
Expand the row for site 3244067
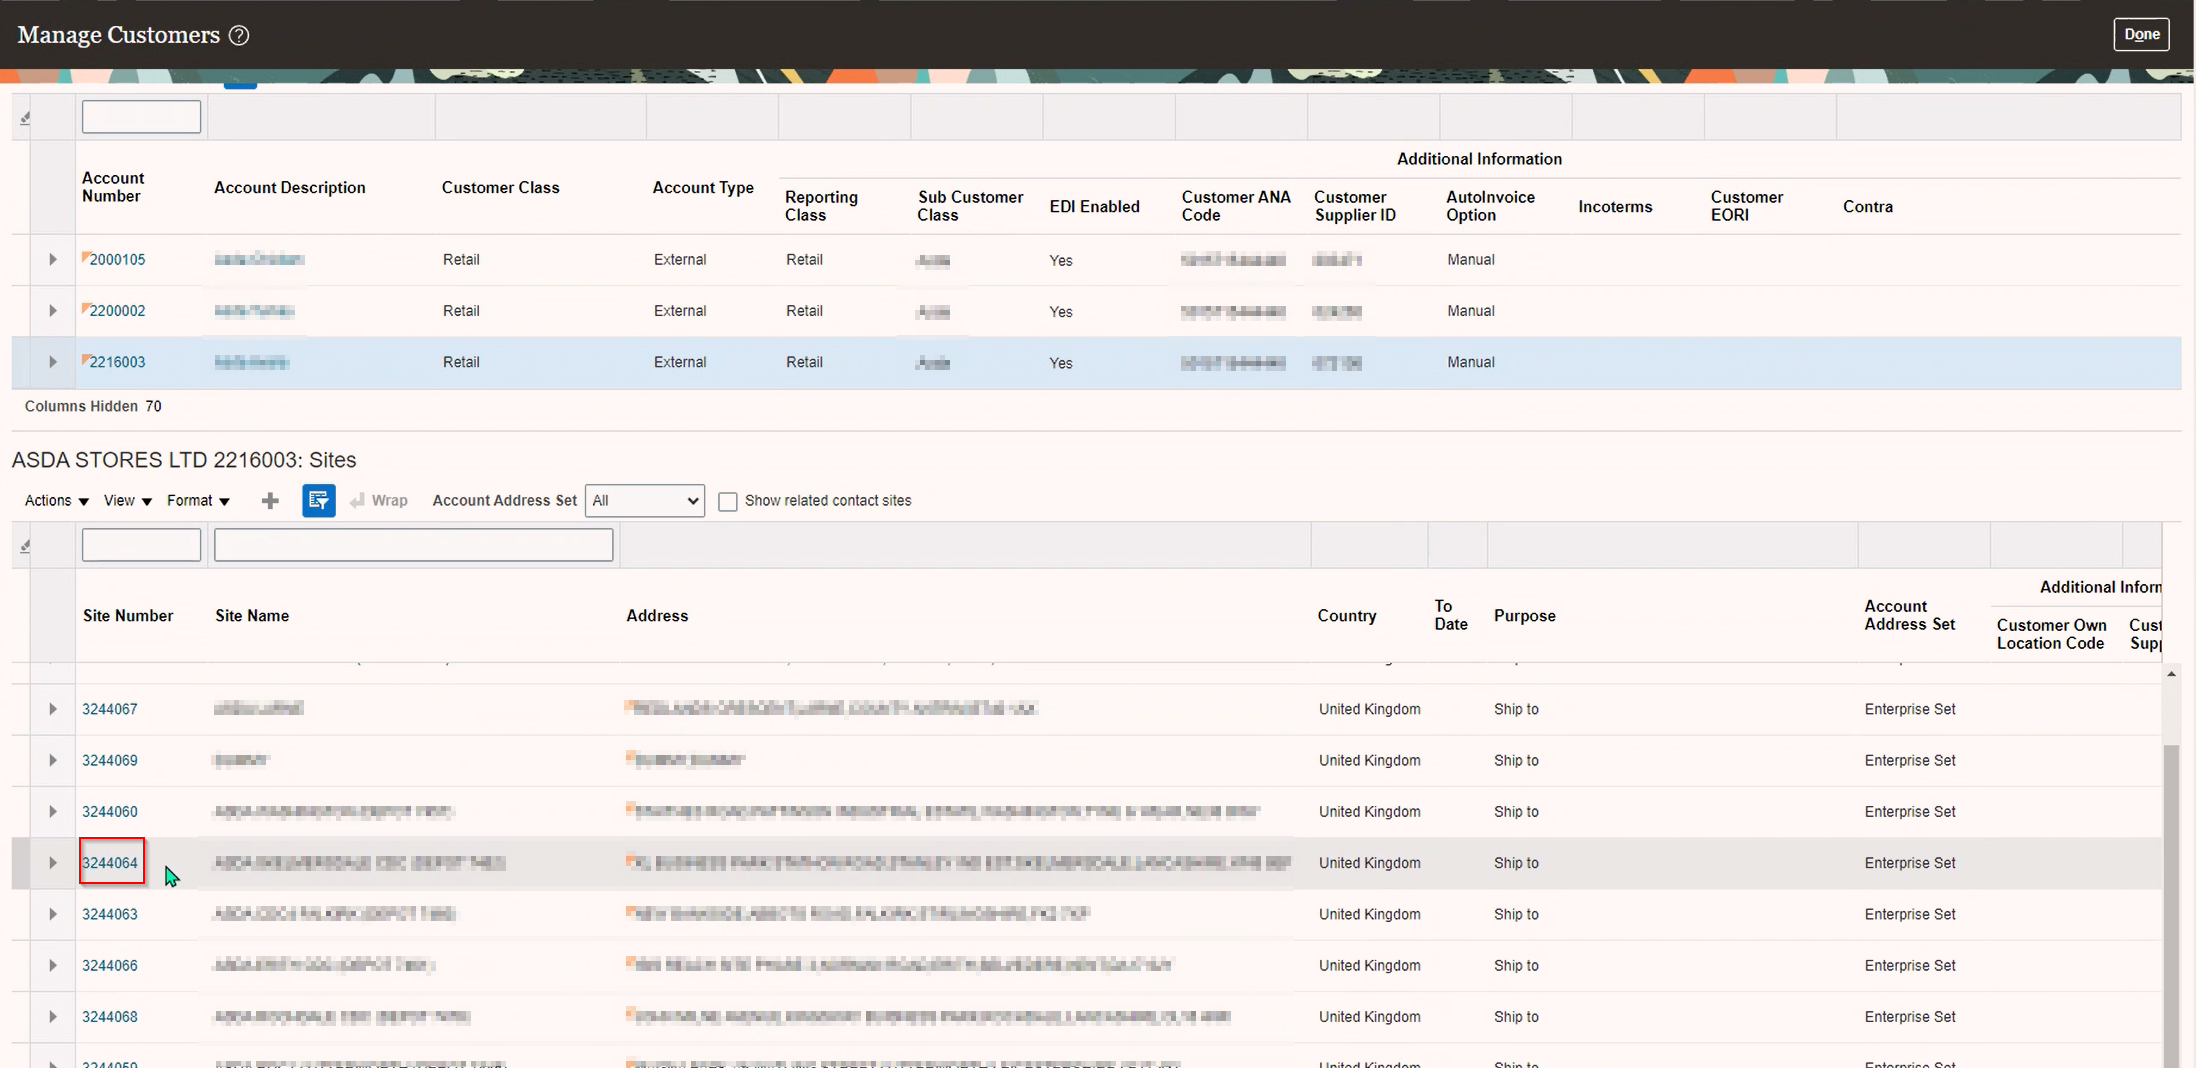coord(53,709)
